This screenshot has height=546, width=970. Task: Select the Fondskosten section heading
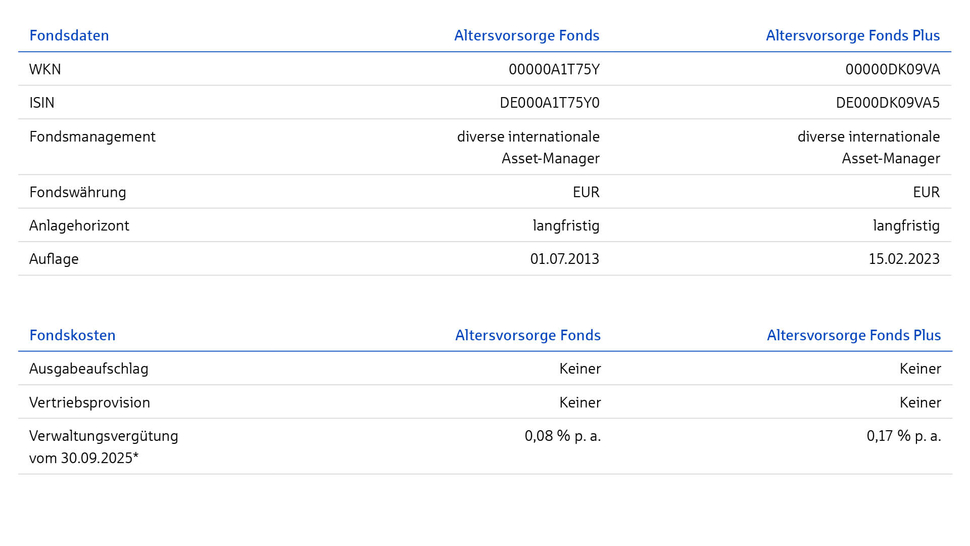72,335
